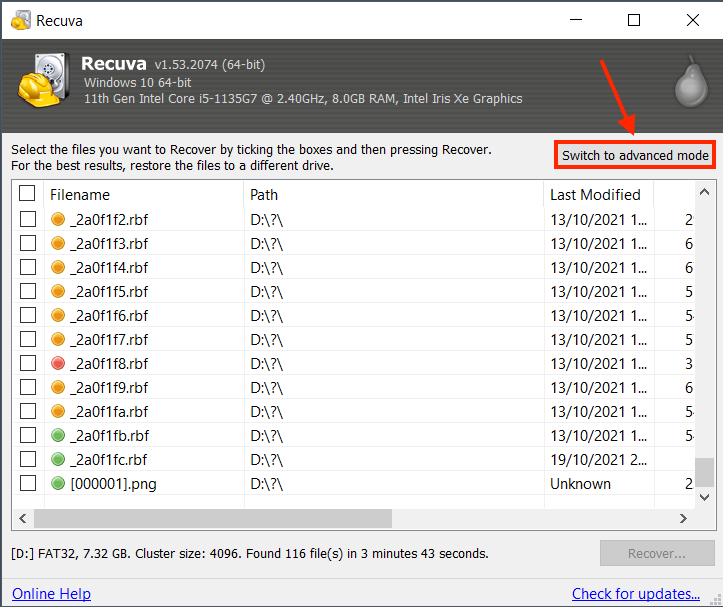Image resolution: width=723 pixels, height=607 pixels.
Task: Select the file name _2a0f1f8.rbf
Action: pyautogui.click(x=109, y=363)
